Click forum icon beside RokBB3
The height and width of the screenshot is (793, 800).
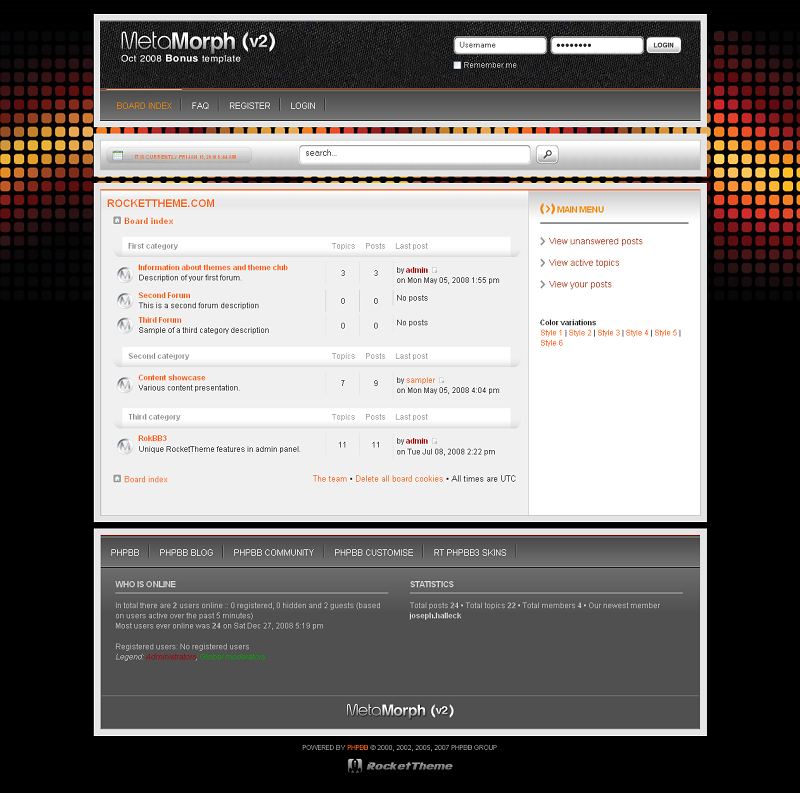[x=124, y=445]
